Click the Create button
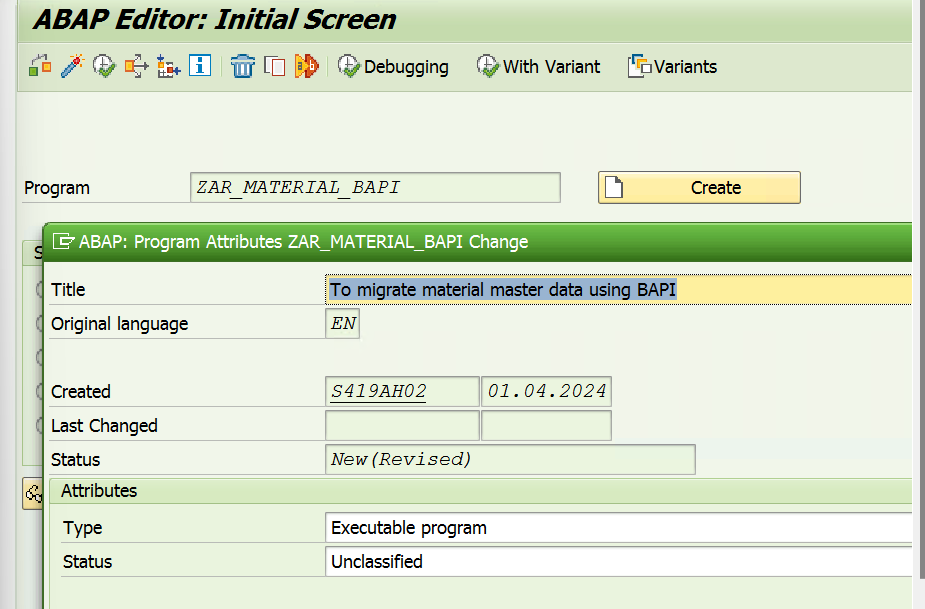This screenshot has width=925, height=609. (x=699, y=188)
